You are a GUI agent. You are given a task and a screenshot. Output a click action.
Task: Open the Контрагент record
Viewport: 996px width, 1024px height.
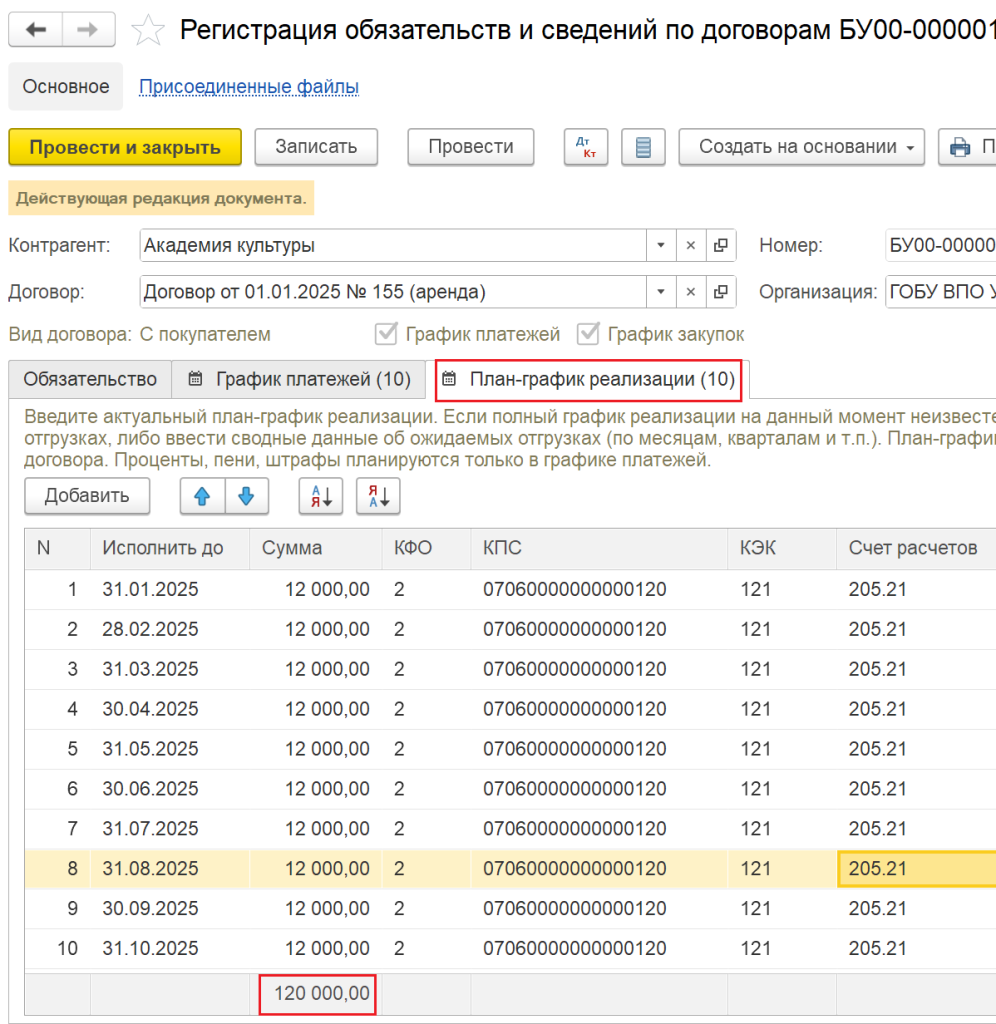(x=720, y=246)
